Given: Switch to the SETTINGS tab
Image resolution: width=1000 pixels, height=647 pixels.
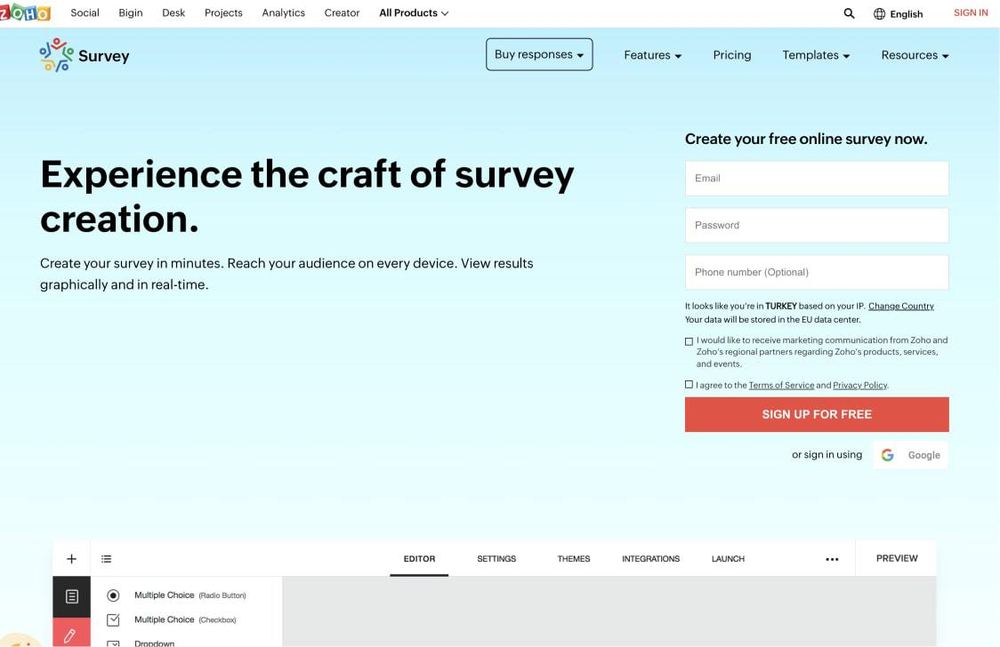Looking at the screenshot, I should [x=496, y=558].
